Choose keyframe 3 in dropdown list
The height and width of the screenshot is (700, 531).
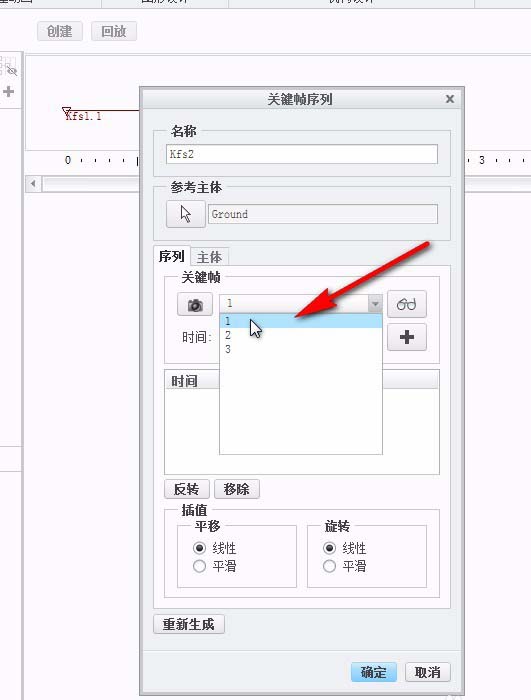coord(301,349)
